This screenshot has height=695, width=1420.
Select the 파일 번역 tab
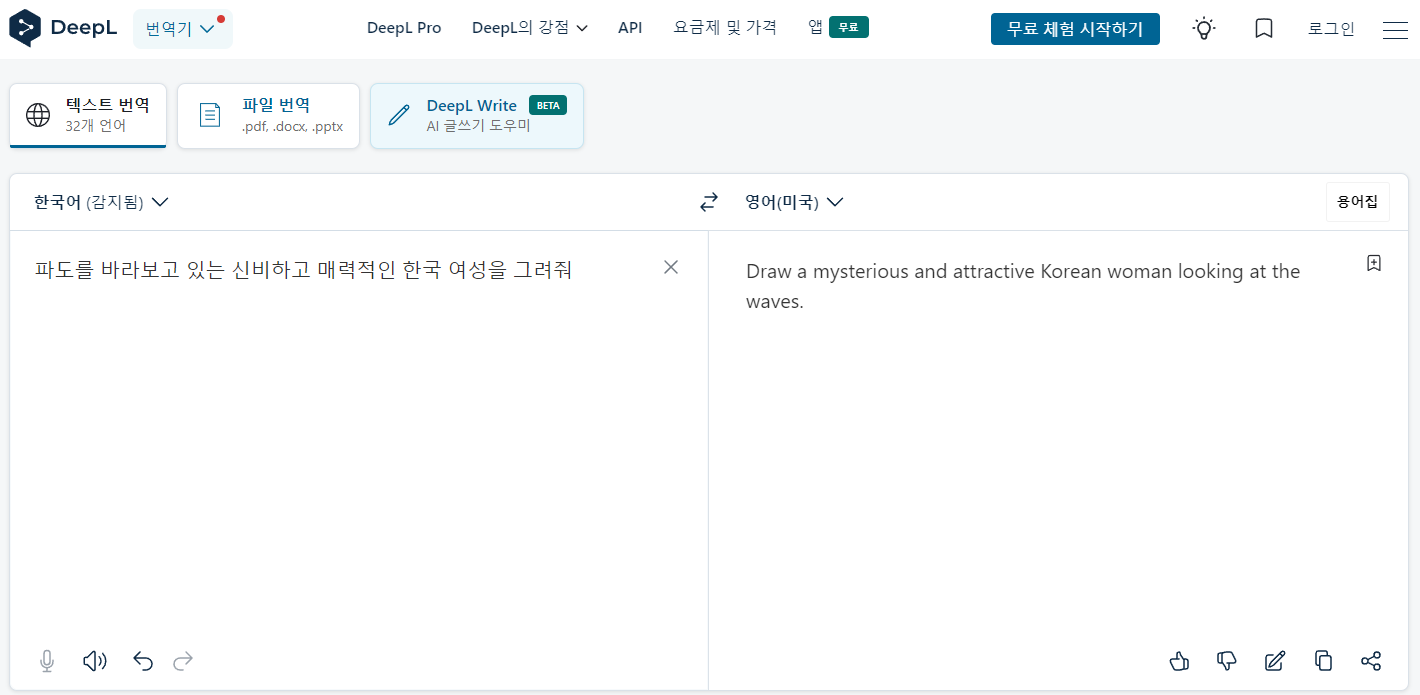[268, 116]
